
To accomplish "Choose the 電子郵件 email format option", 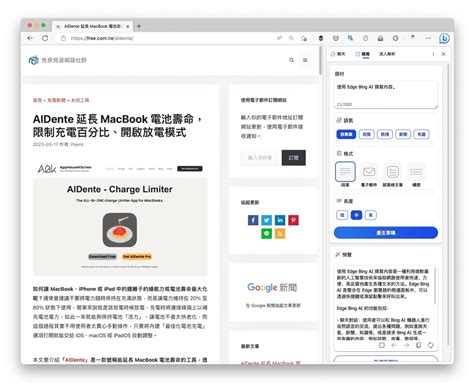I will pyautogui.click(x=369, y=174).
